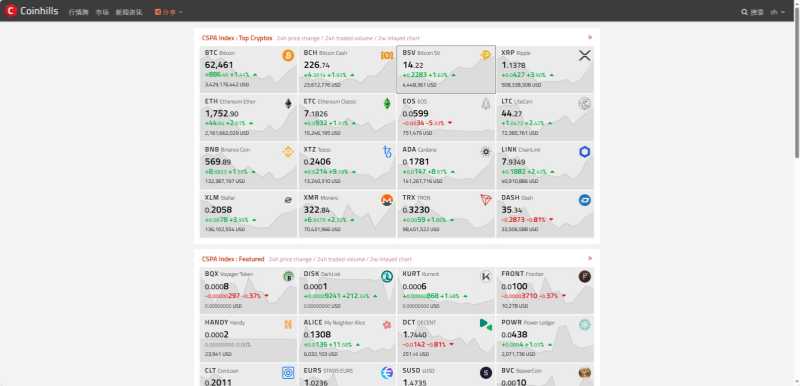Click the FRONT price 0.0100
Screen dimensions: 800x386
(514, 287)
